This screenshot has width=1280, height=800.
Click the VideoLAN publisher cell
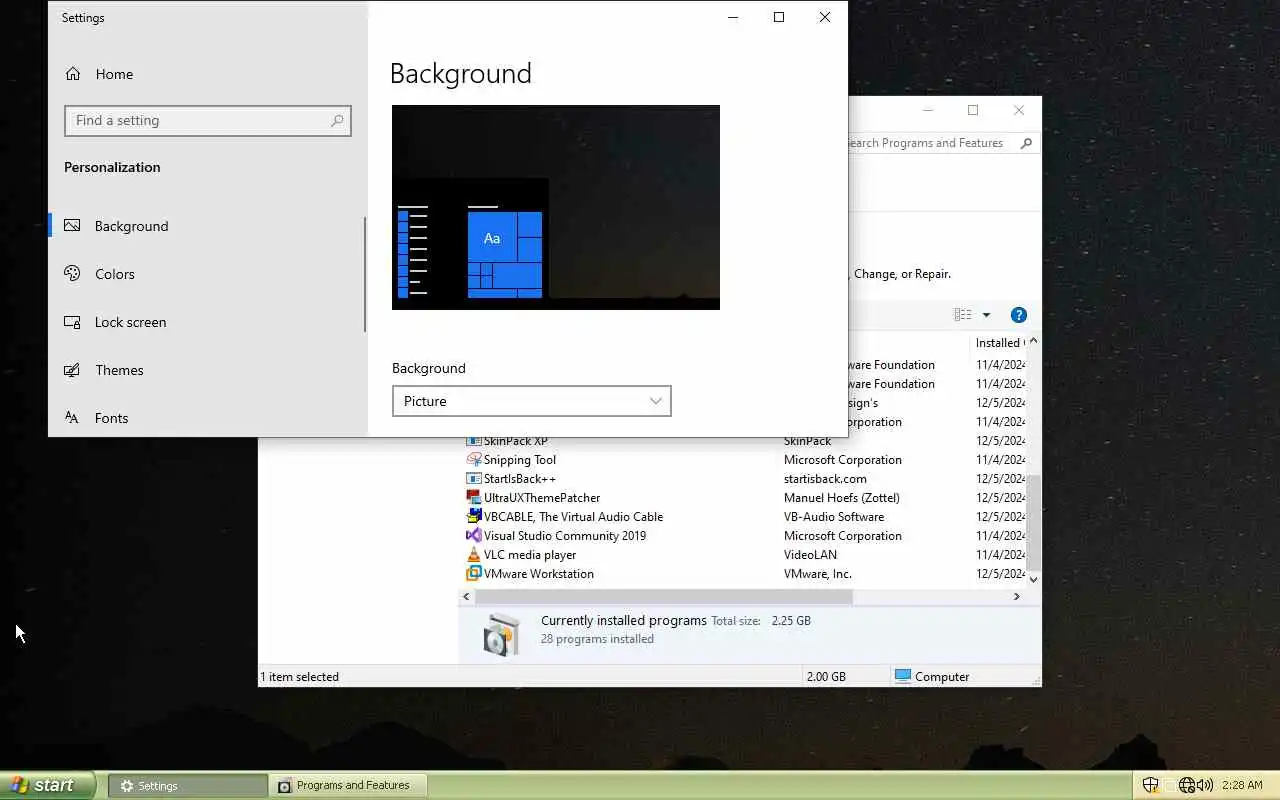tap(810, 555)
